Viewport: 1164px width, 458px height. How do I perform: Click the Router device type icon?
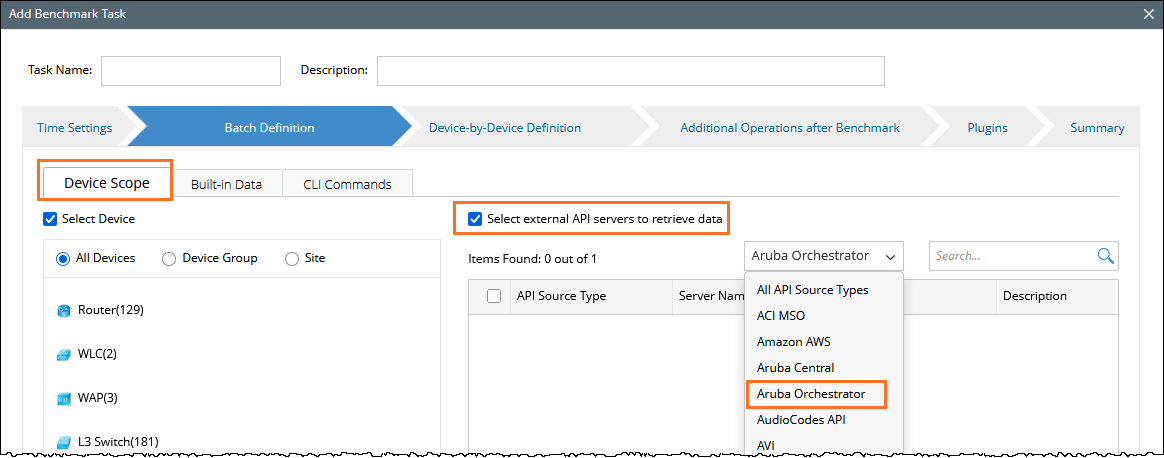pos(64,310)
